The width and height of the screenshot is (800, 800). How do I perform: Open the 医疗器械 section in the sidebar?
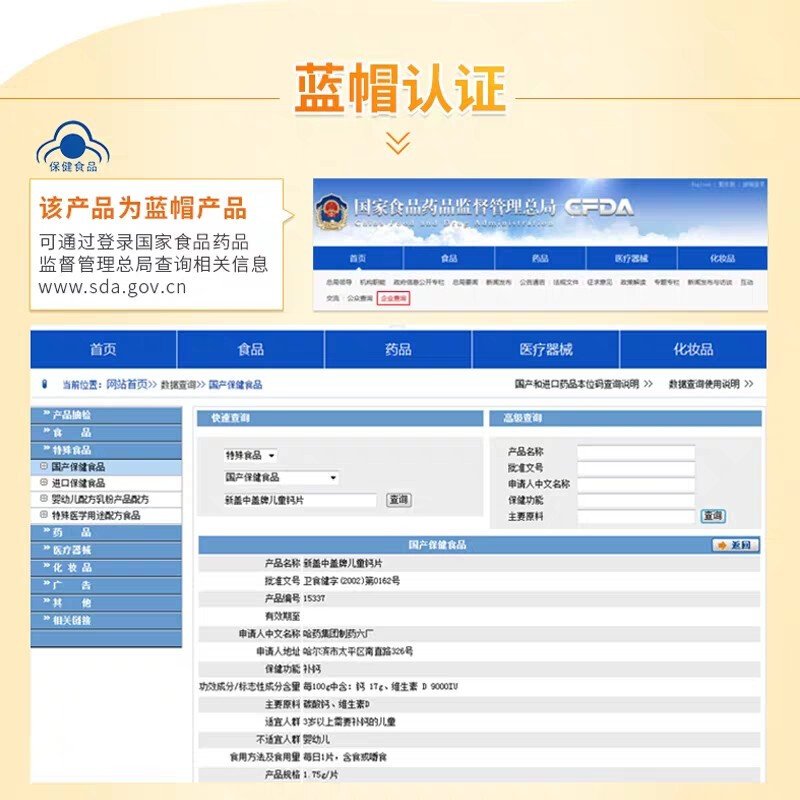click(x=106, y=550)
